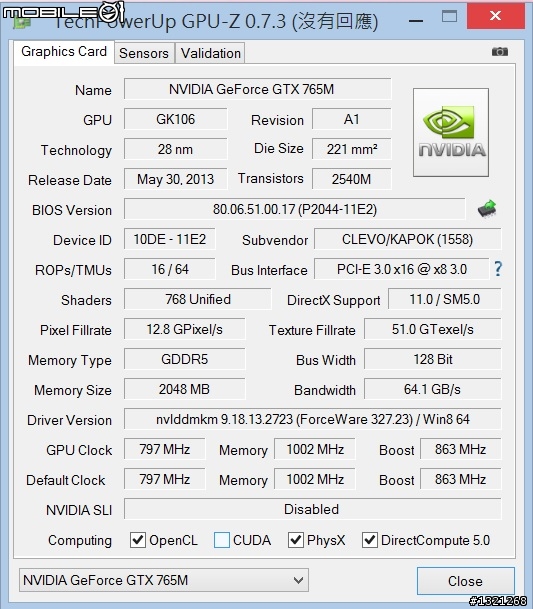This screenshot has height=609, width=533.
Task: Click the BIOS save chip icon
Action: click(487, 209)
